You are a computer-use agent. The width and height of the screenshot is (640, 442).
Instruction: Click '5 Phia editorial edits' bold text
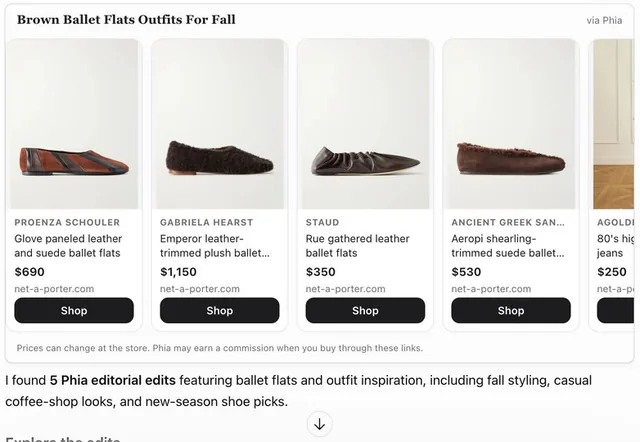(113, 380)
